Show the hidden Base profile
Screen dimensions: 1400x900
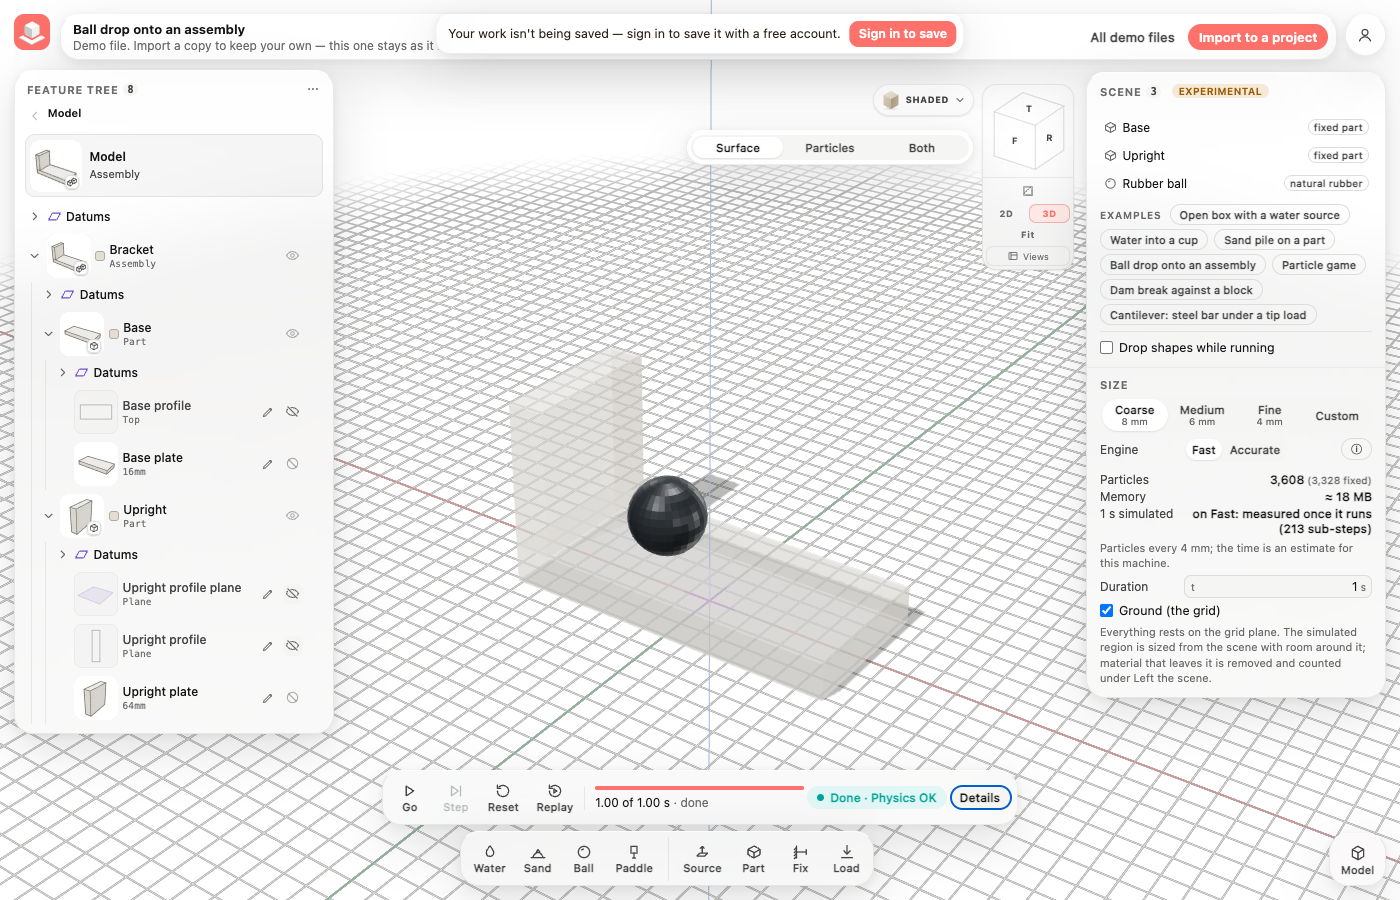pos(293,412)
